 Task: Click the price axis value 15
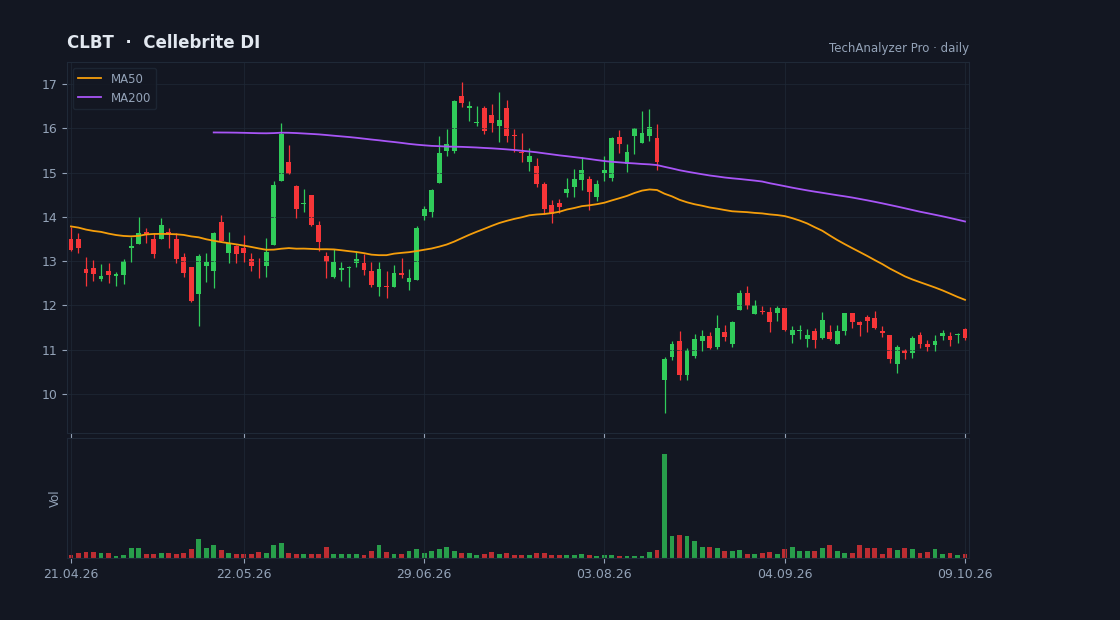click(x=49, y=173)
